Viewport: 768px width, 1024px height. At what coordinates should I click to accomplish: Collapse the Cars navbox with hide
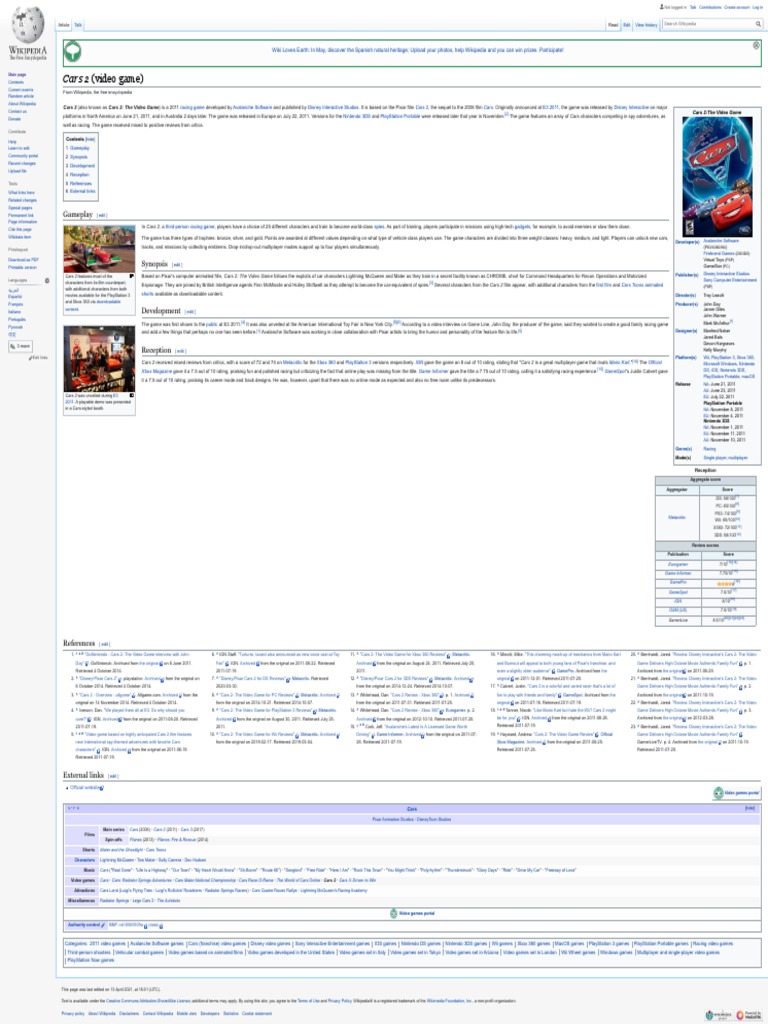(750, 808)
